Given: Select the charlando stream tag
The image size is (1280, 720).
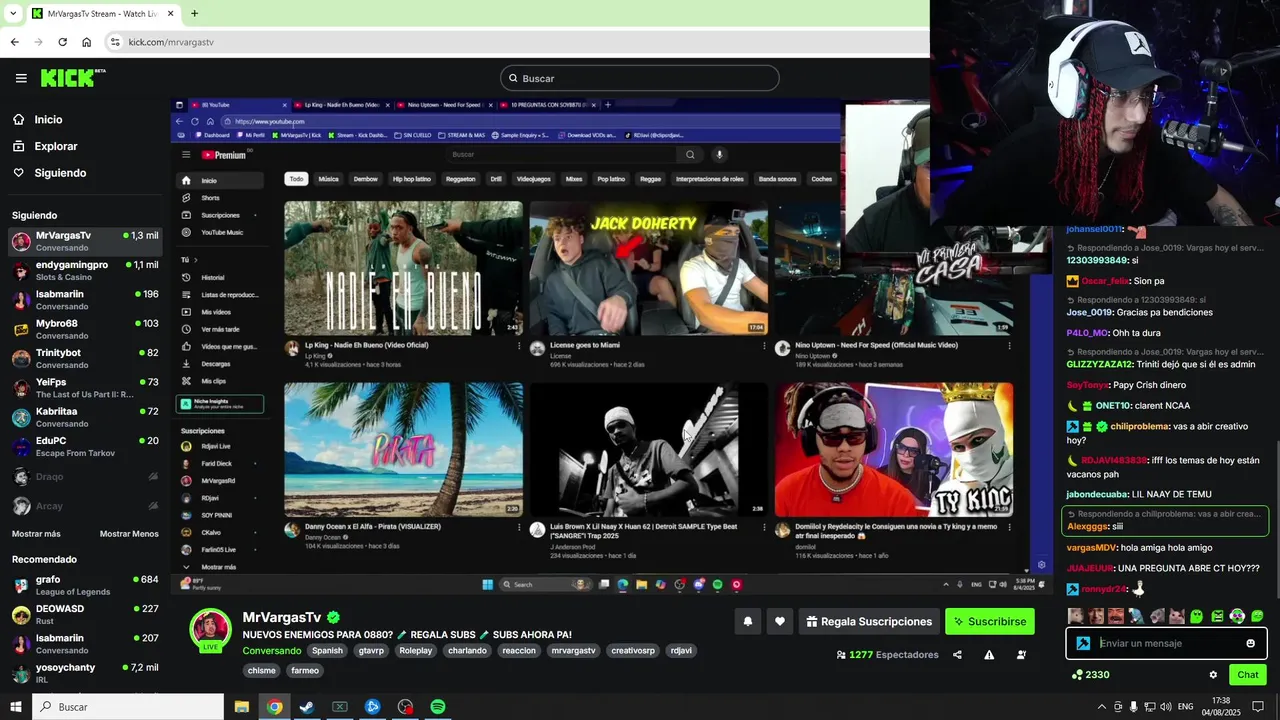Looking at the screenshot, I should pyautogui.click(x=467, y=650).
